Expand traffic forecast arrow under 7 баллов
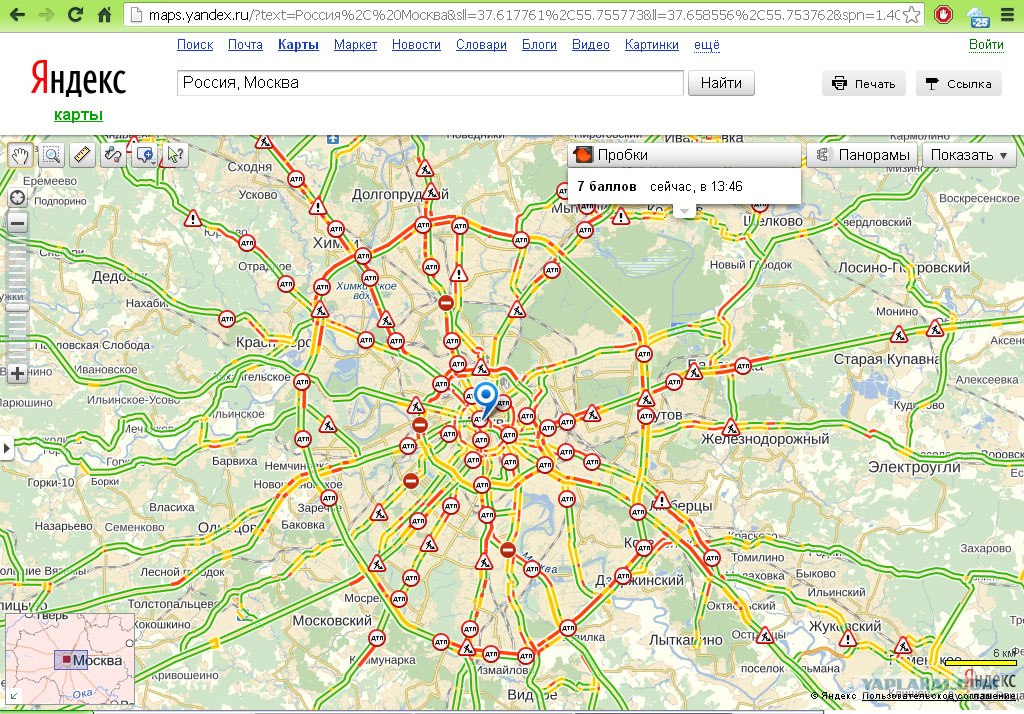This screenshot has height=714, width=1024. pyautogui.click(x=684, y=210)
